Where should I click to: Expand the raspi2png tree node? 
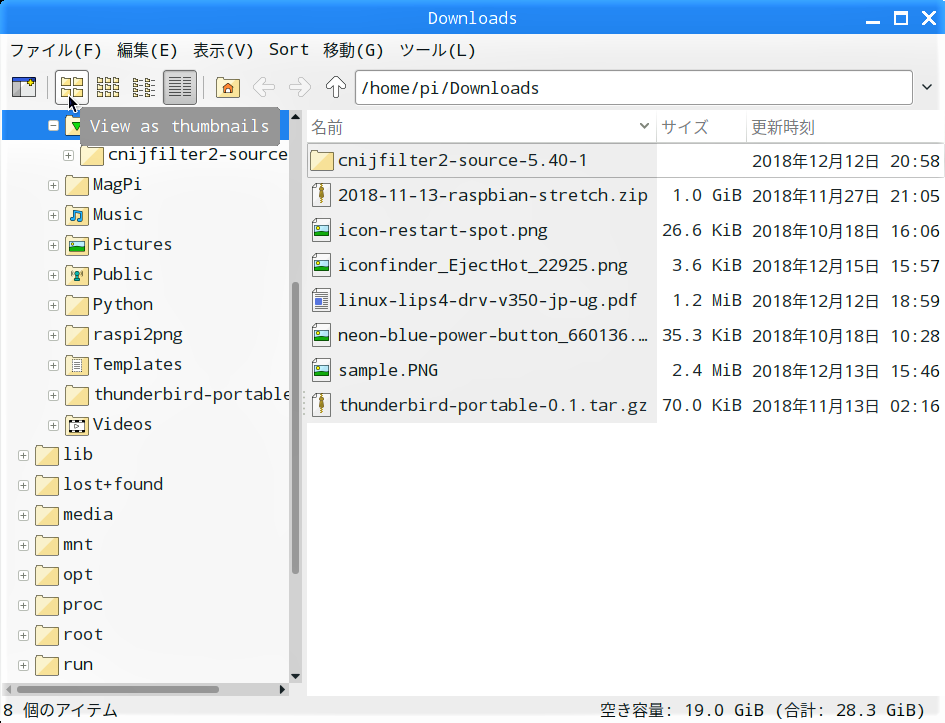pos(54,335)
